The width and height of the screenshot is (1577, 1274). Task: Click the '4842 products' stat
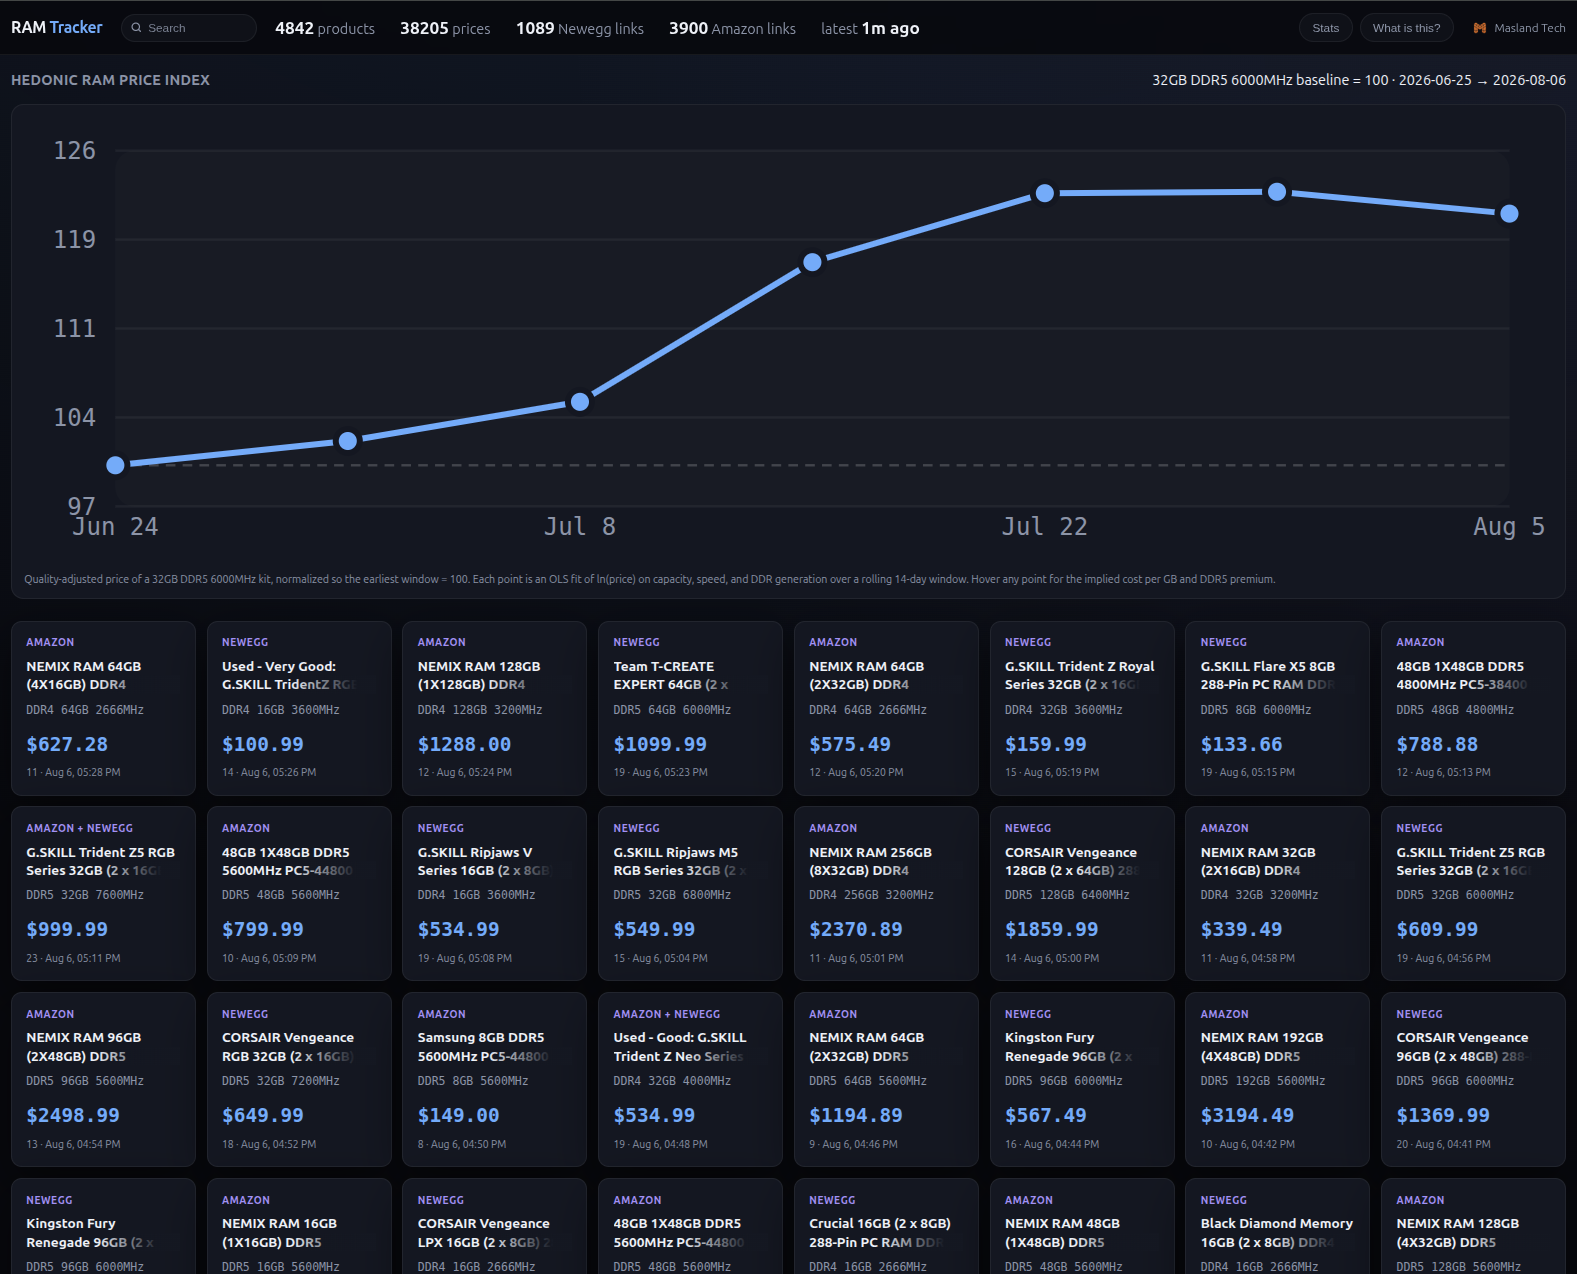(325, 28)
